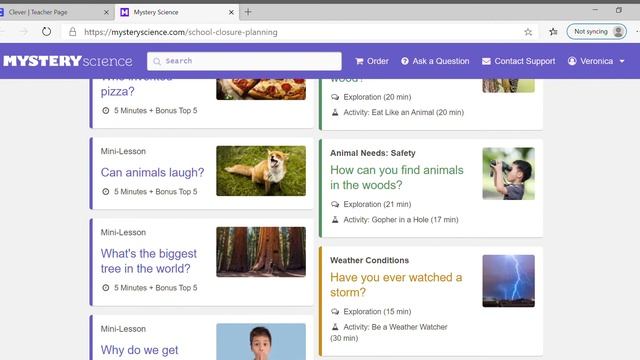Screen dimensions: 640x360
Task: Click clock icon under biggest tree lesson
Action: (106, 288)
